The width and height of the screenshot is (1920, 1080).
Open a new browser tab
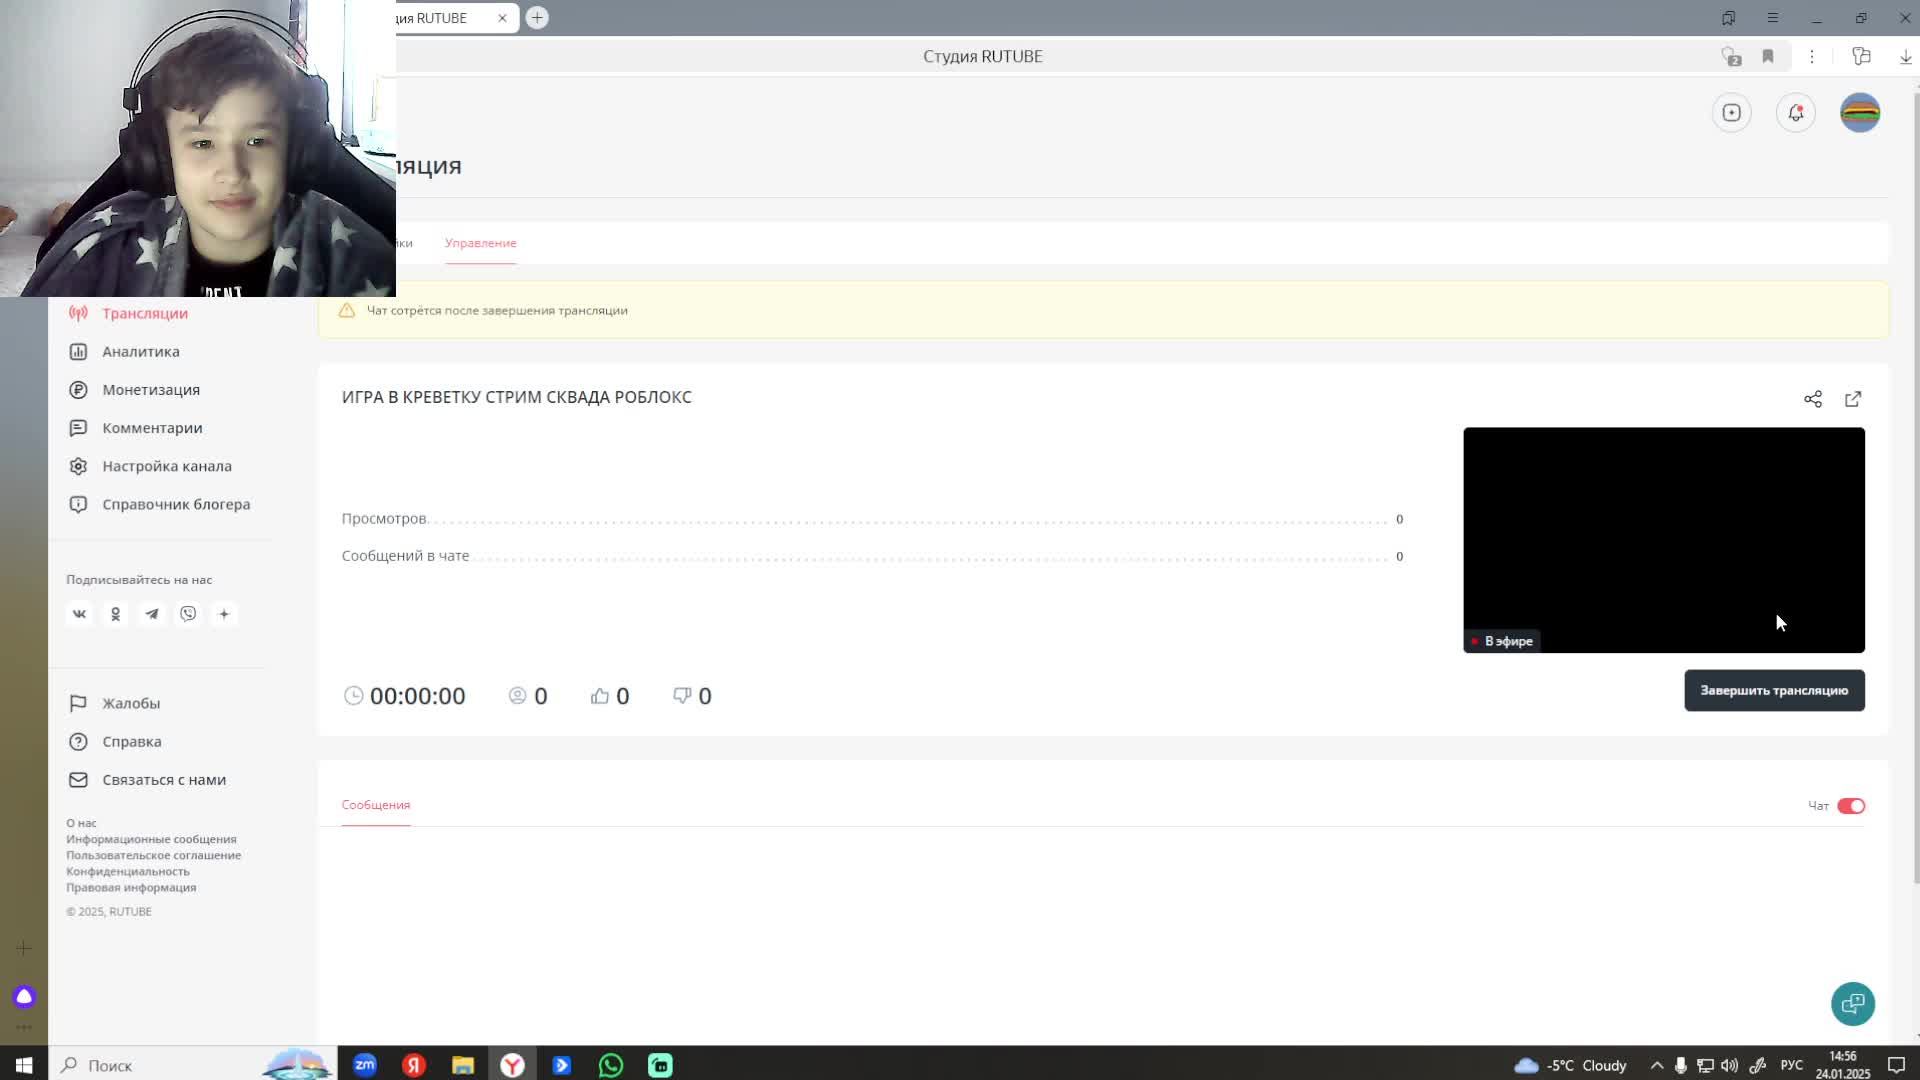click(537, 18)
